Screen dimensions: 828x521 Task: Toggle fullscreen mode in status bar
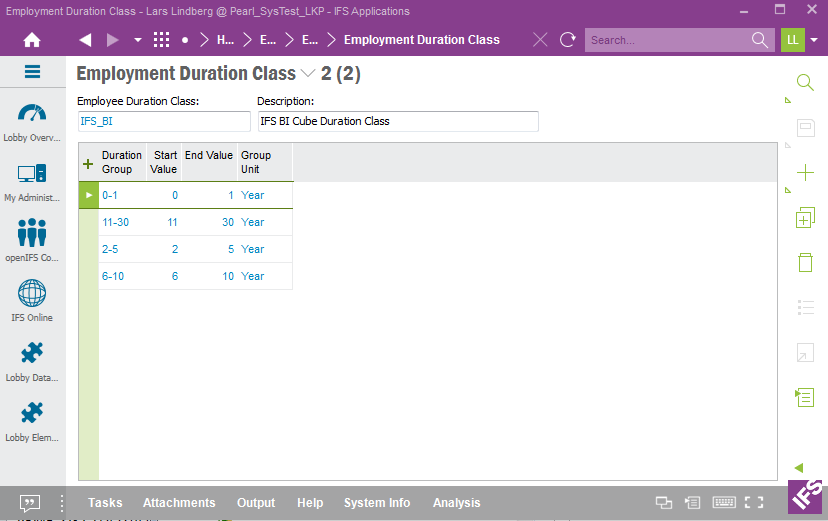755,503
